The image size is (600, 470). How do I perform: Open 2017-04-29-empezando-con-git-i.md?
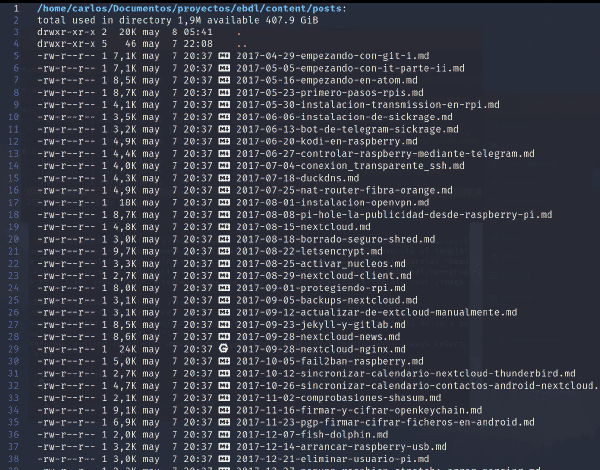(x=333, y=56)
